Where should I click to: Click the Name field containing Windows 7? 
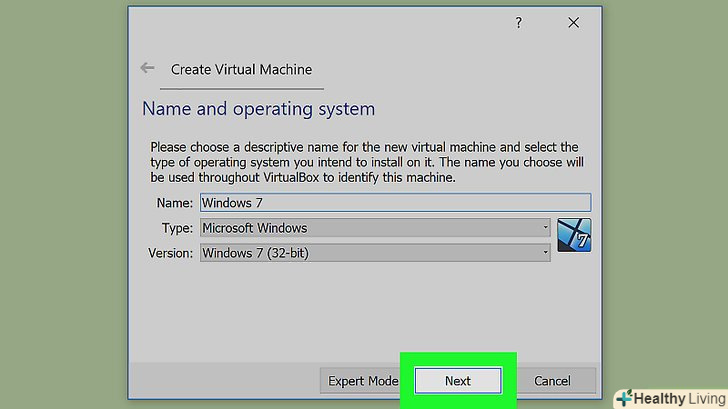coord(395,202)
